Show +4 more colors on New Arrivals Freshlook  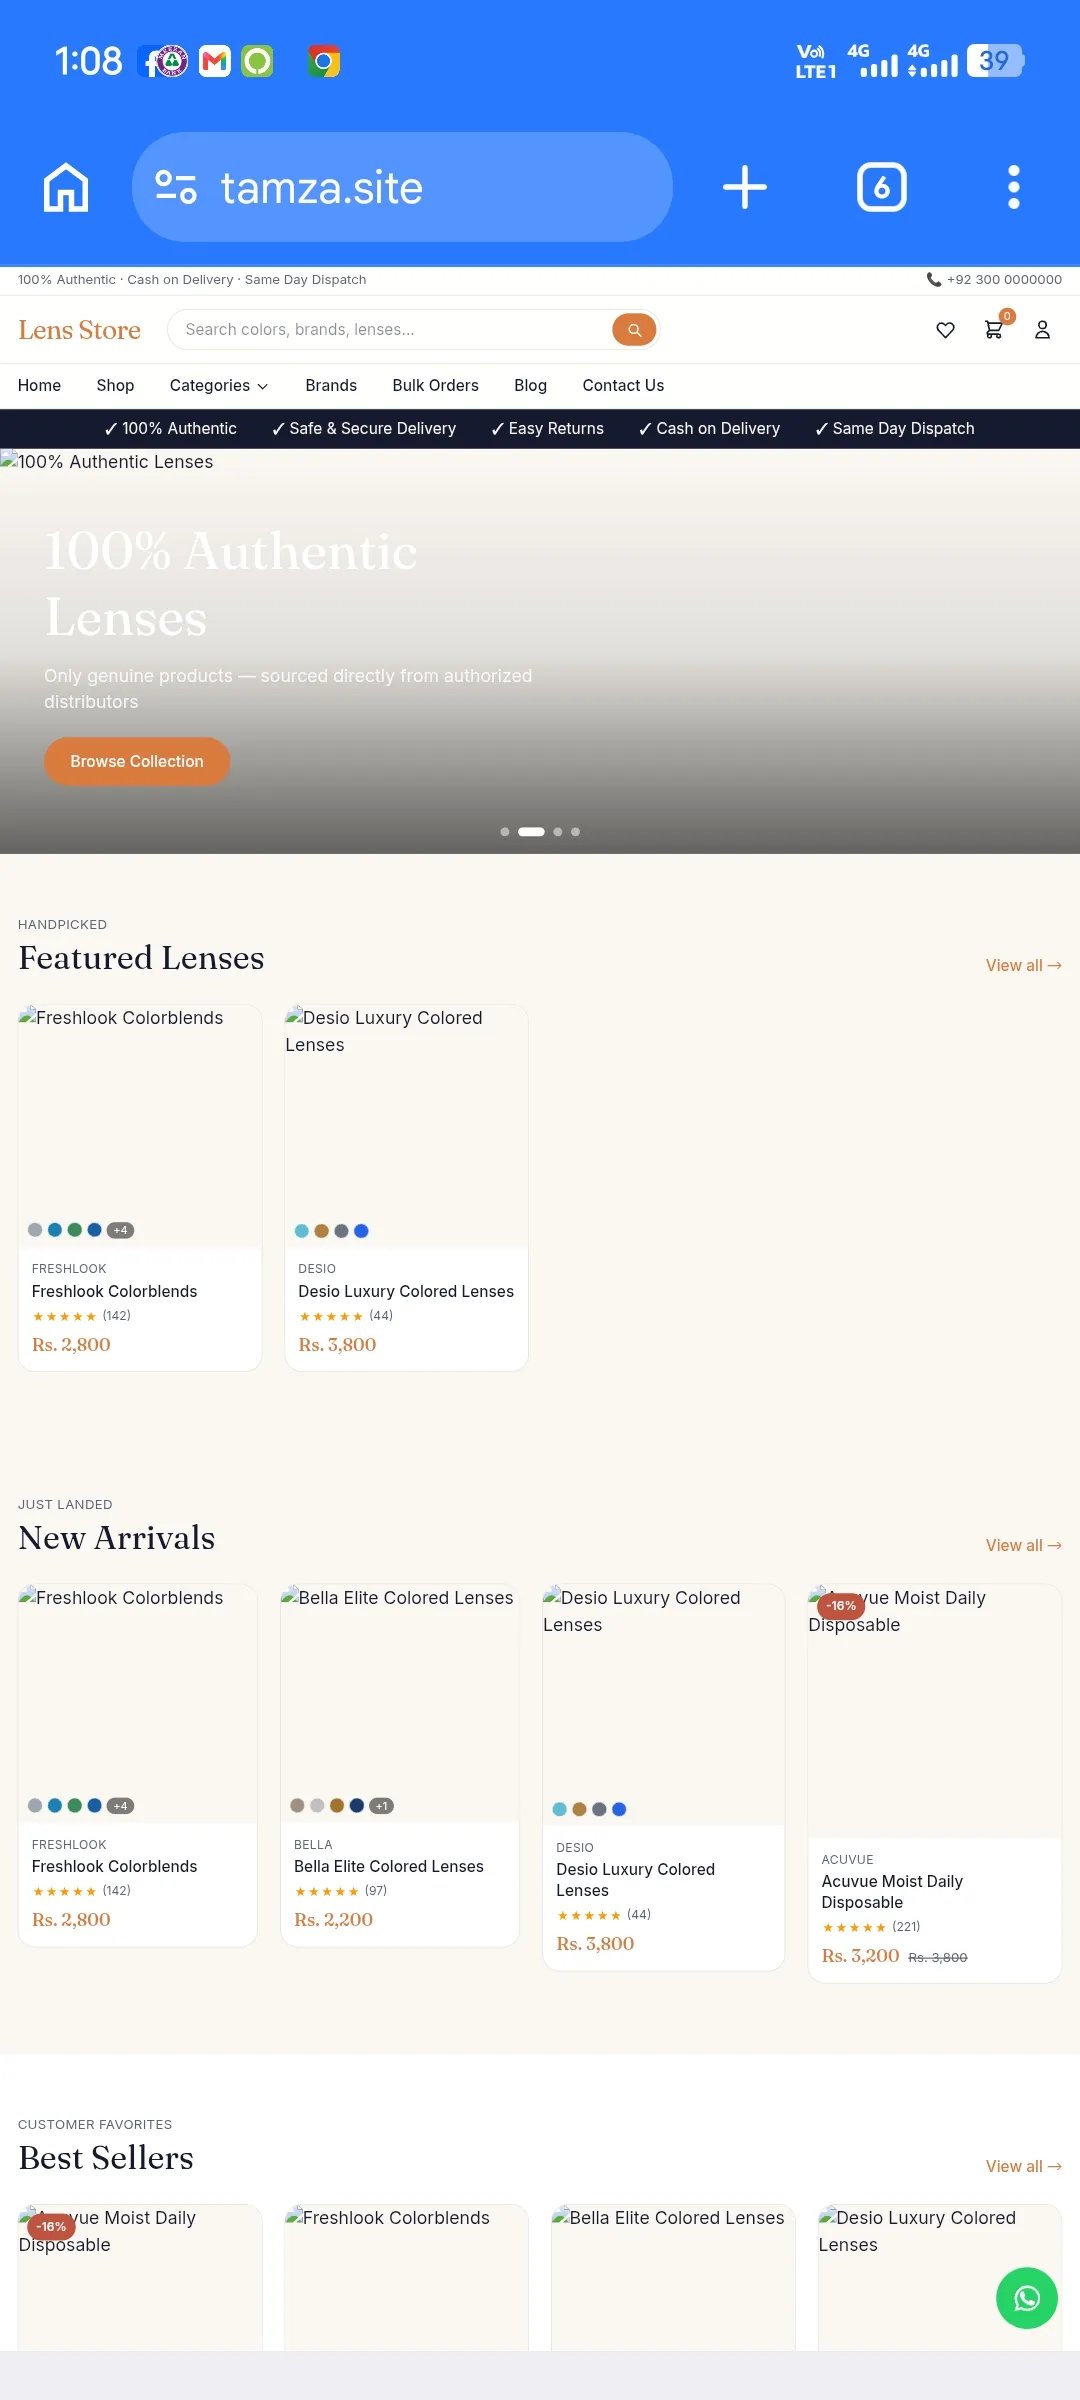tap(120, 1806)
